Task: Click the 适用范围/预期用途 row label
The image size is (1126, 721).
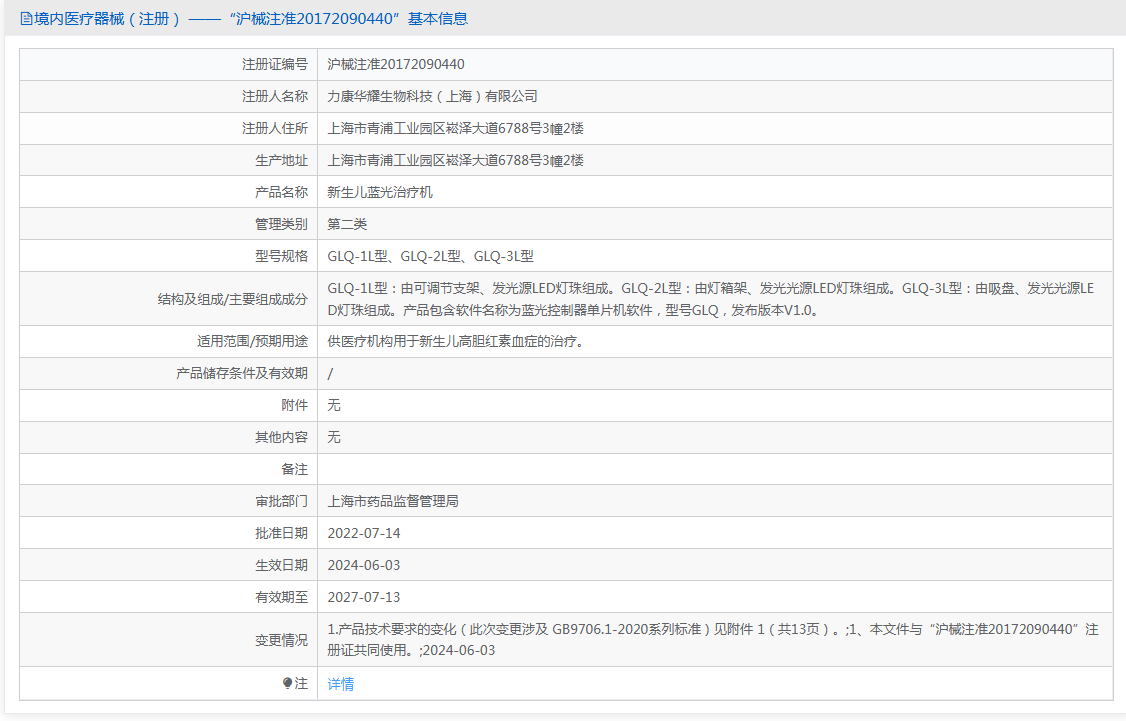Action: (253, 341)
